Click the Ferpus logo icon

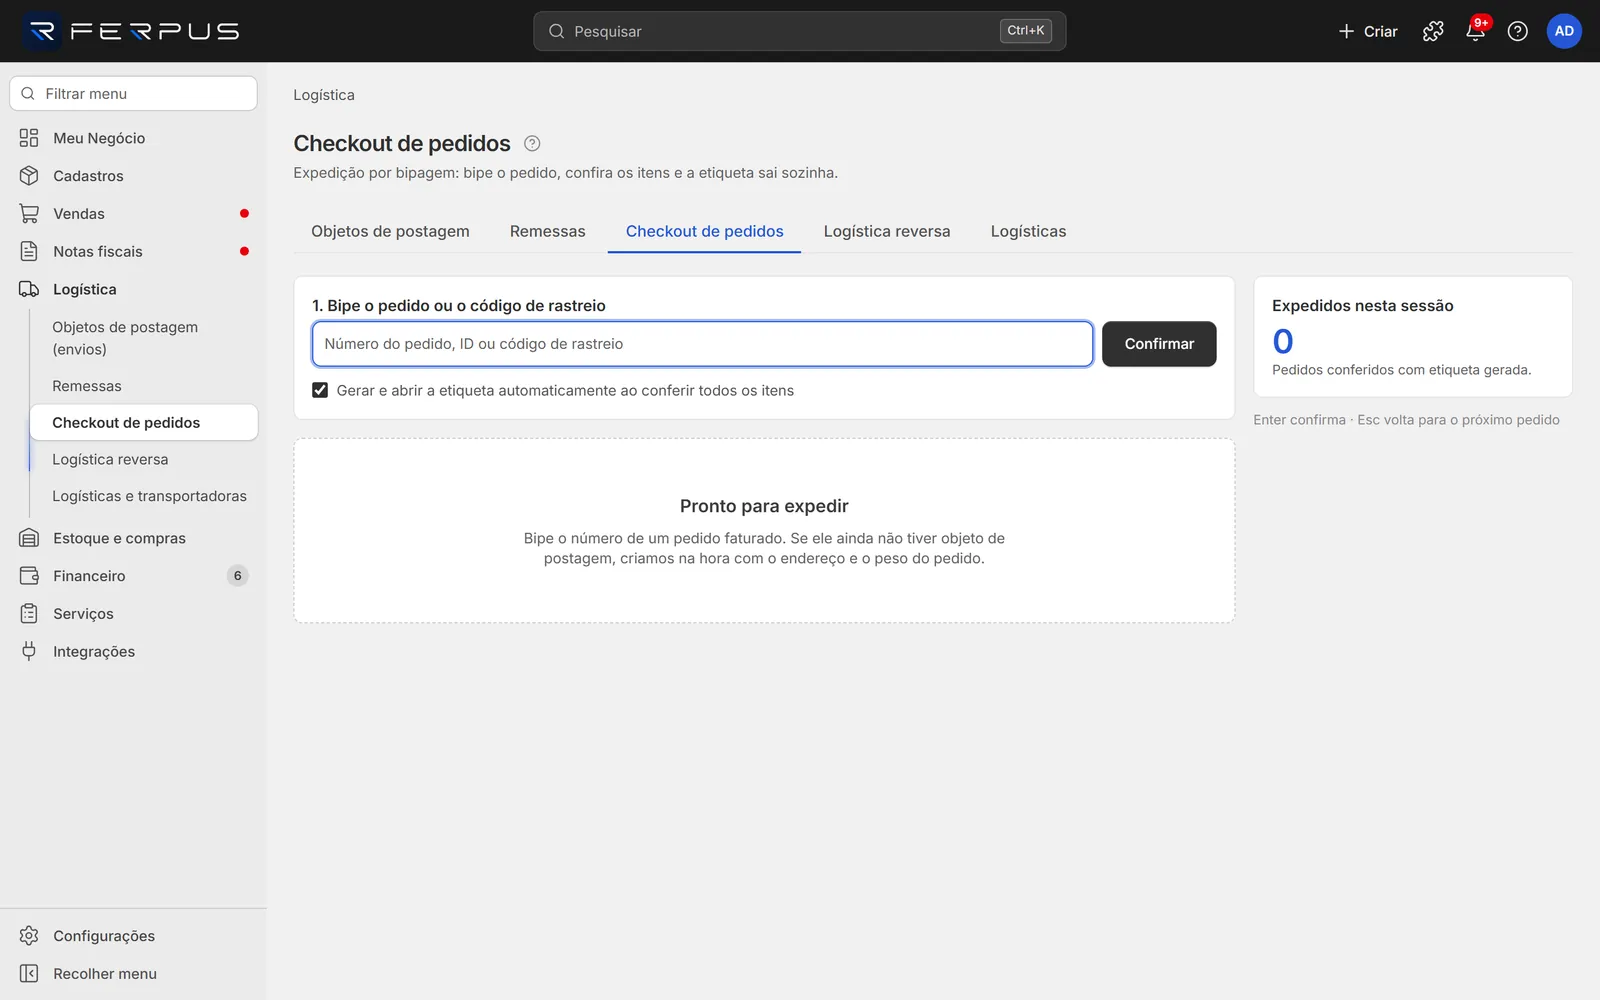(42, 31)
